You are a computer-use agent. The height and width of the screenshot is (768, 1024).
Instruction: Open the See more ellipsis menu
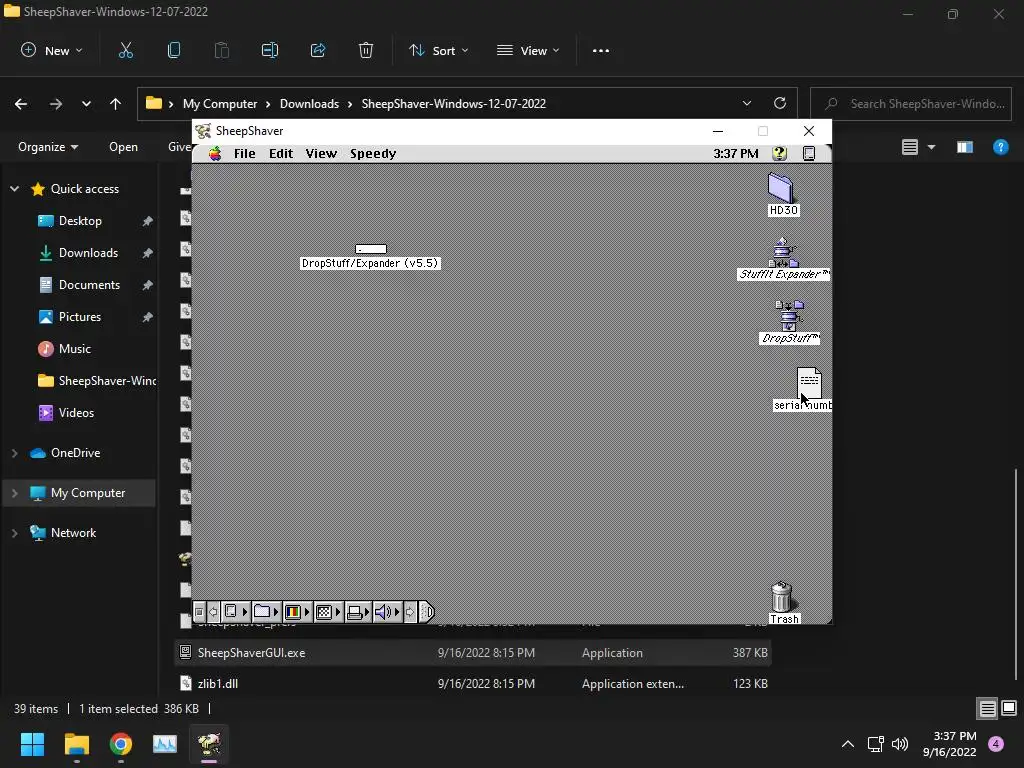tap(601, 50)
